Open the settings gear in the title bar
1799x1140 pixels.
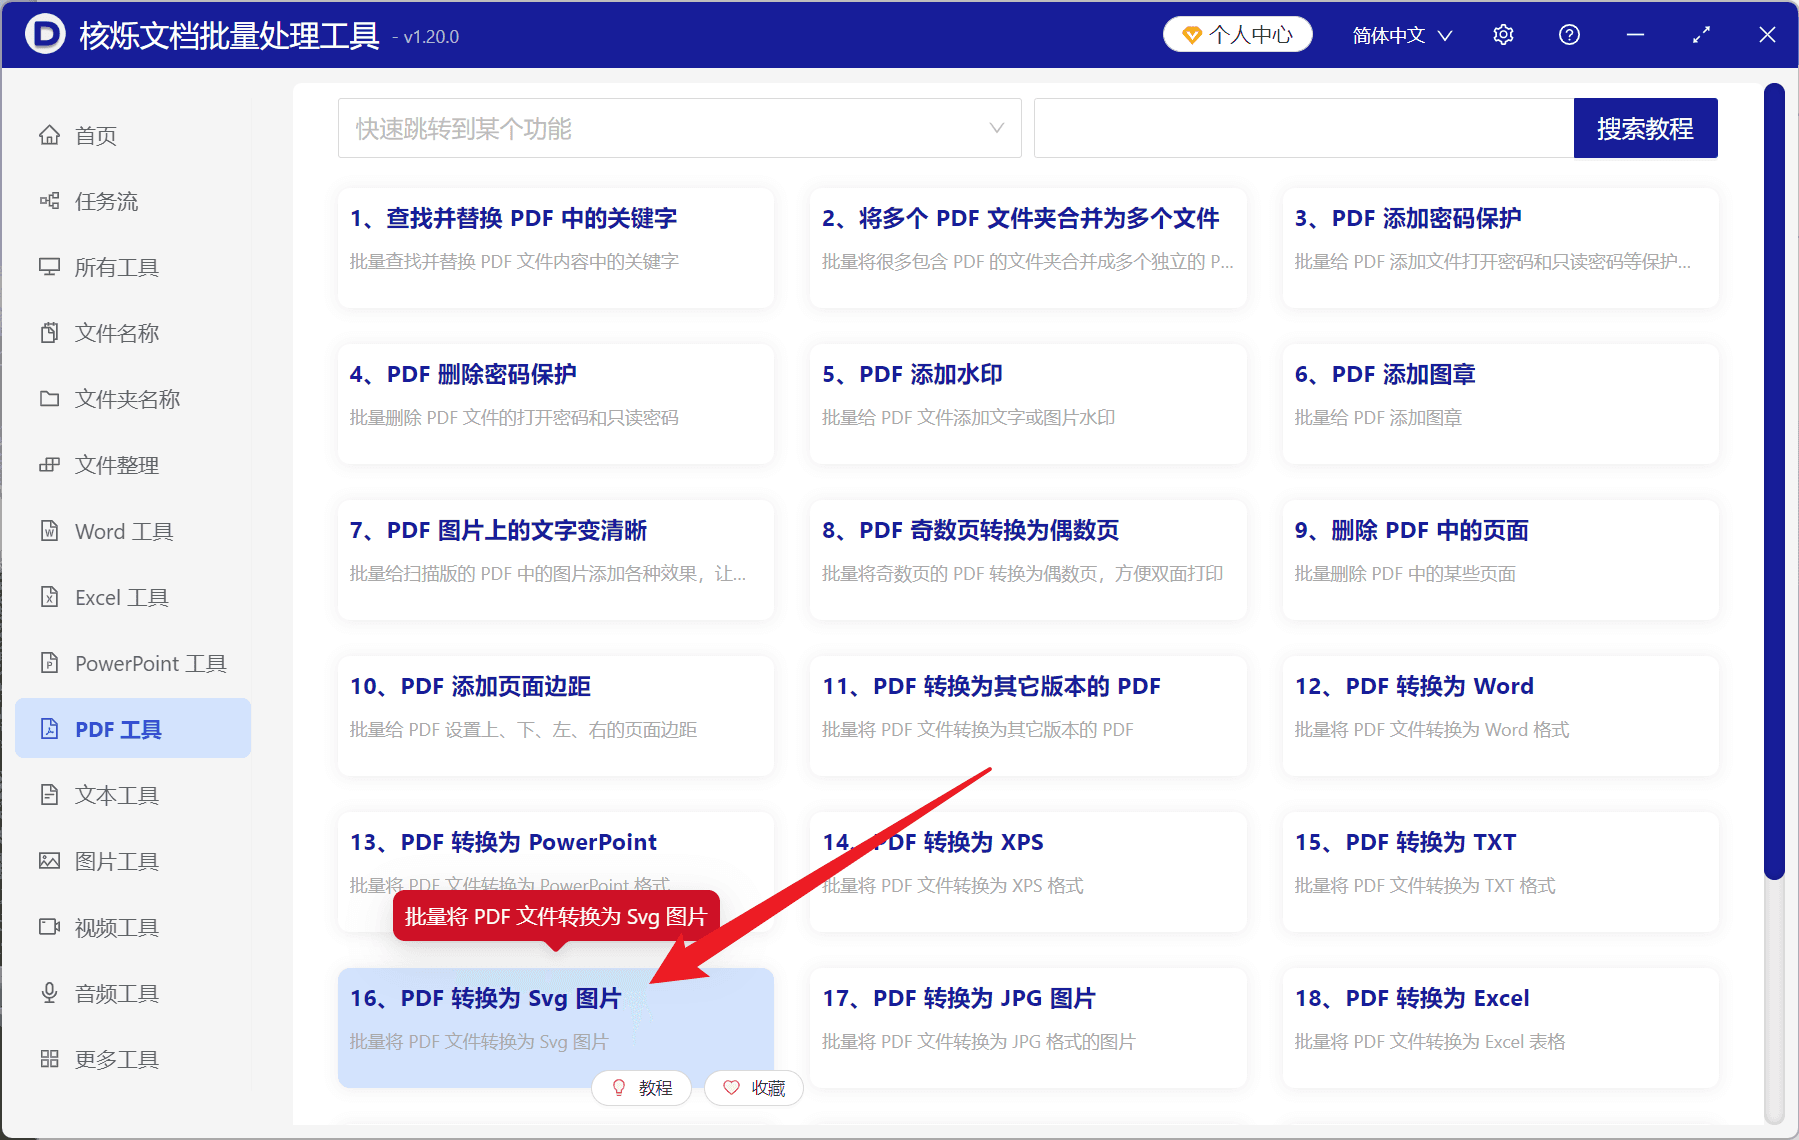(1503, 34)
